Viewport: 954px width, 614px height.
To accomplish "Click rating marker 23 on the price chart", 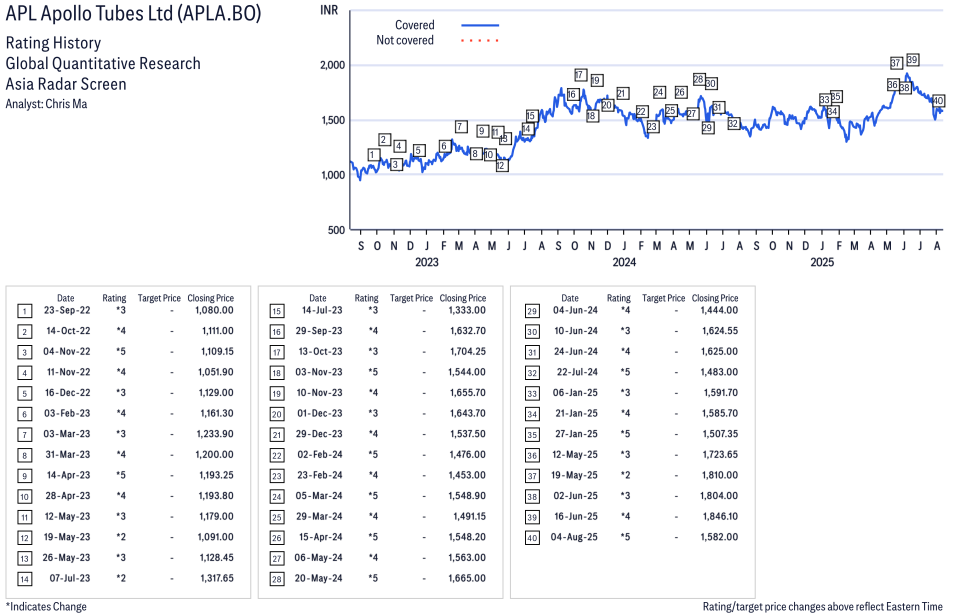I will pyautogui.click(x=652, y=127).
